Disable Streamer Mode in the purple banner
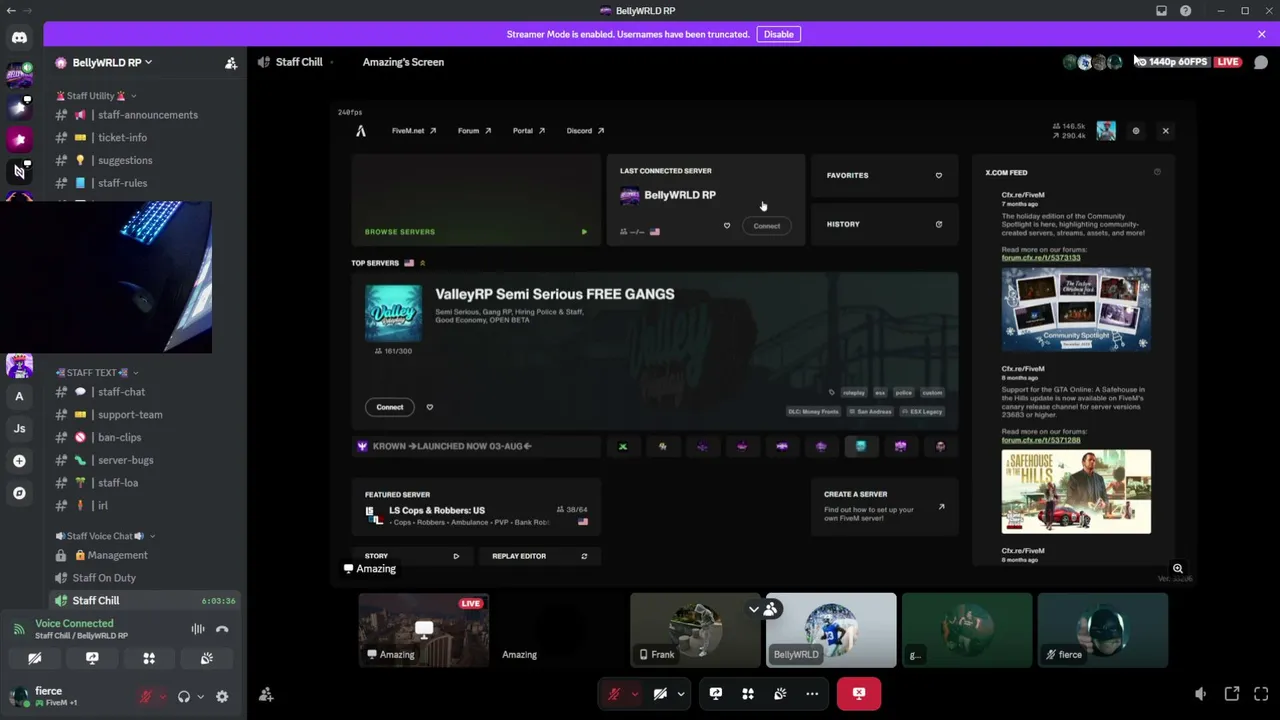 coord(778,34)
